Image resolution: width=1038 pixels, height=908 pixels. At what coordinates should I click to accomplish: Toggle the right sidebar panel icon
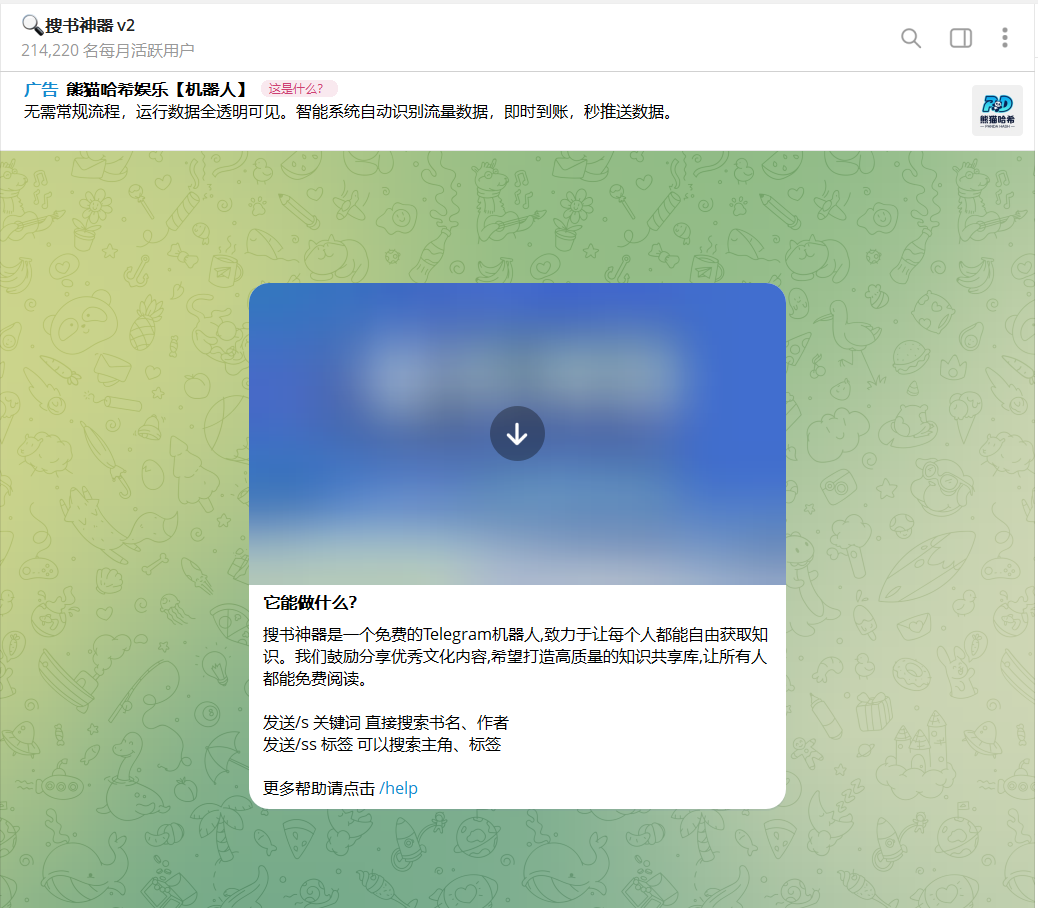click(961, 38)
